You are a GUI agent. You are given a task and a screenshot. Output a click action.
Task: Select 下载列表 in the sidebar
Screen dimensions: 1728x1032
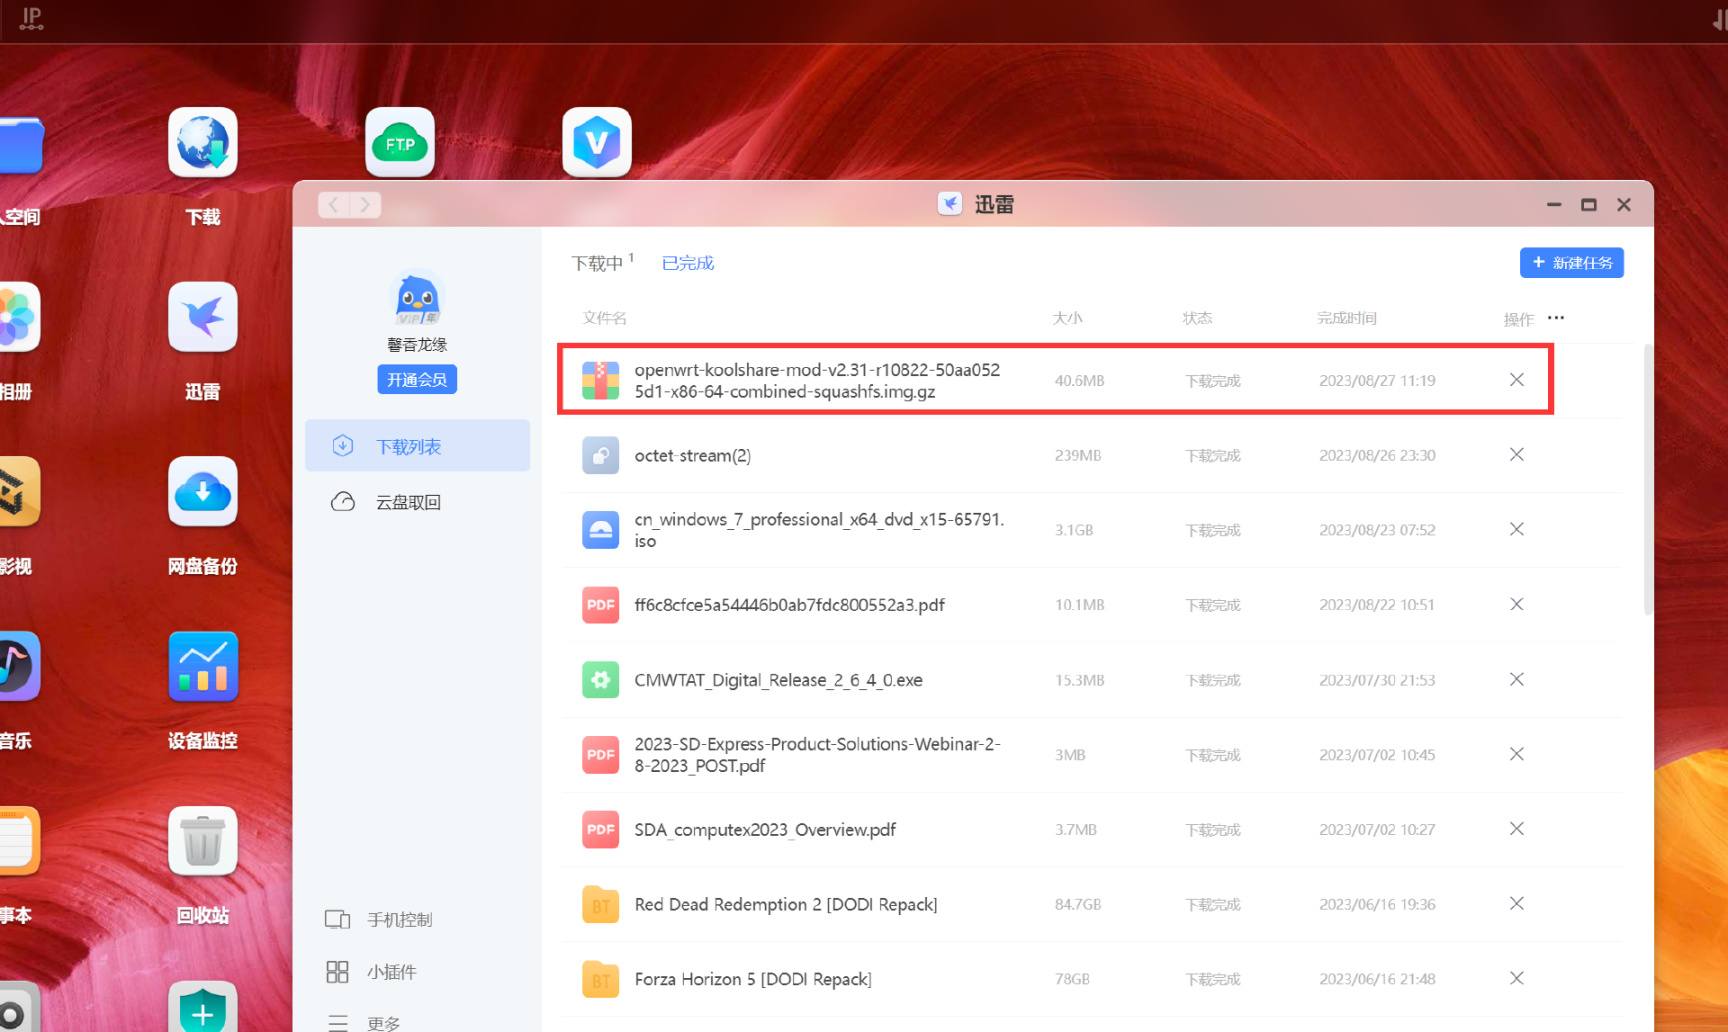tap(417, 446)
